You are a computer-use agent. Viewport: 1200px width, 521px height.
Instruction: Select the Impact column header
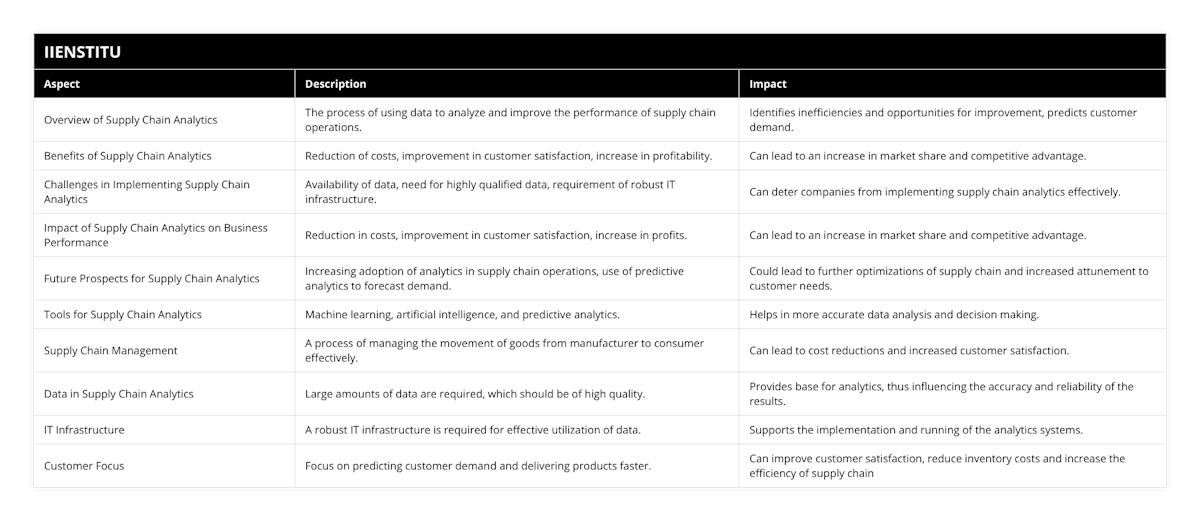pyautogui.click(x=768, y=84)
